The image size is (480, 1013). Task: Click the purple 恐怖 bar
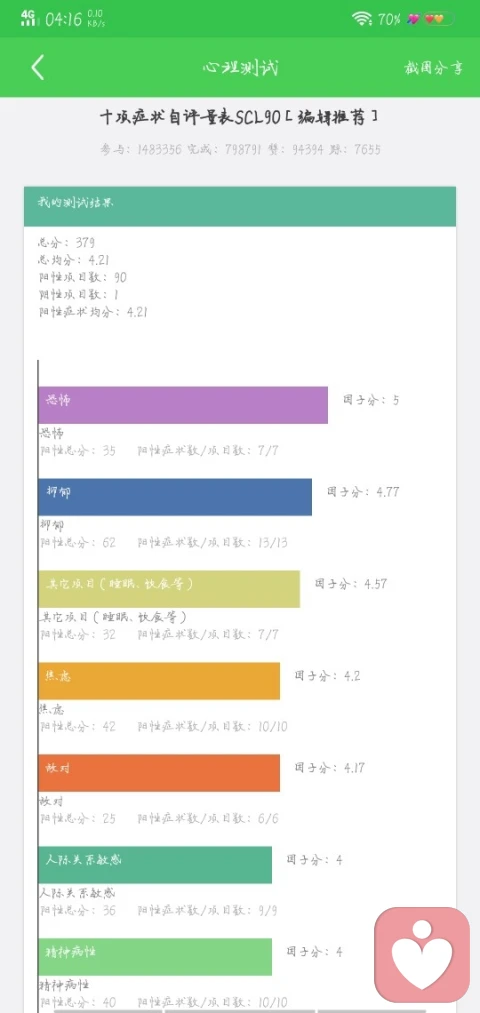(x=183, y=405)
